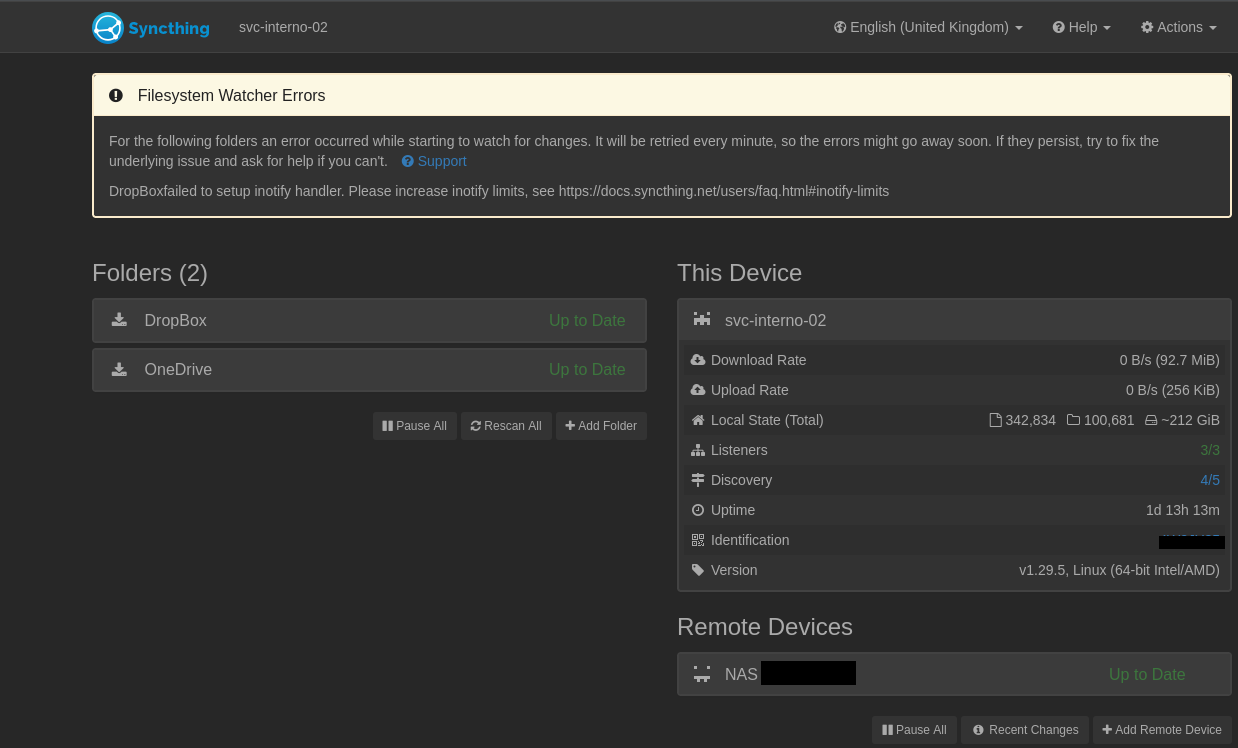Click the Listeners network icon
The image size is (1238, 748).
tap(698, 450)
